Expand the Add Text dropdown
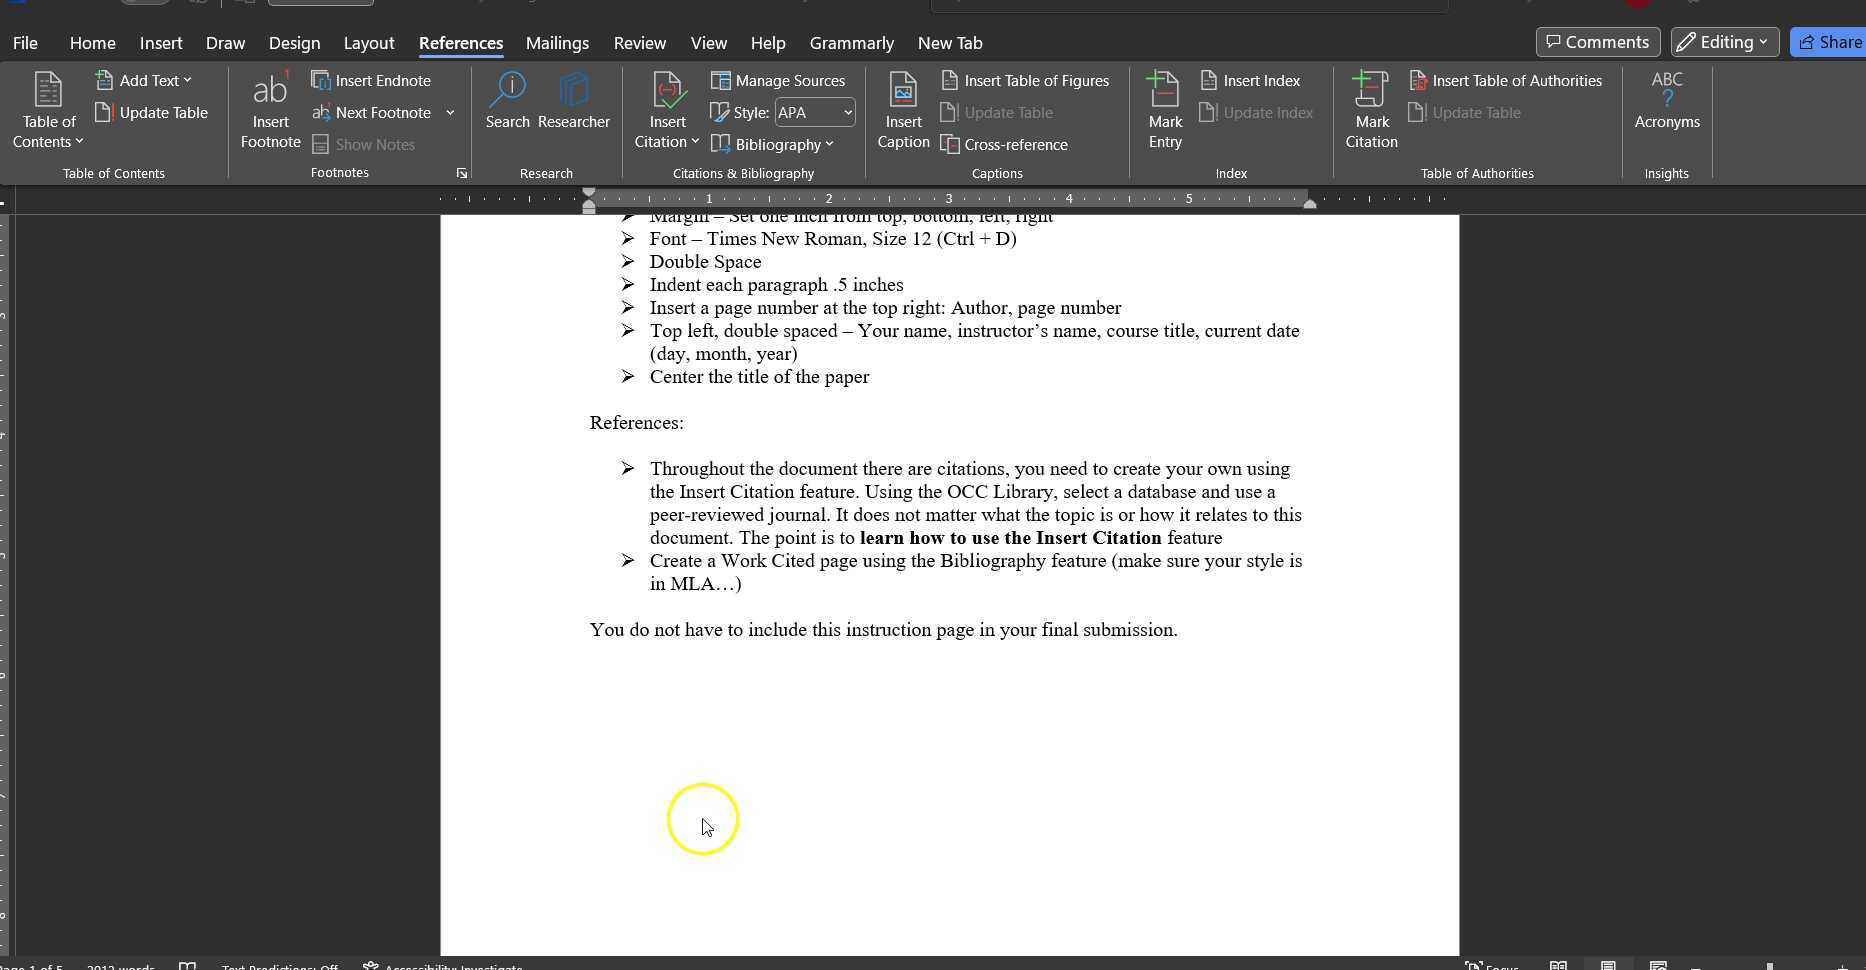The image size is (1866, 970). 143,80
